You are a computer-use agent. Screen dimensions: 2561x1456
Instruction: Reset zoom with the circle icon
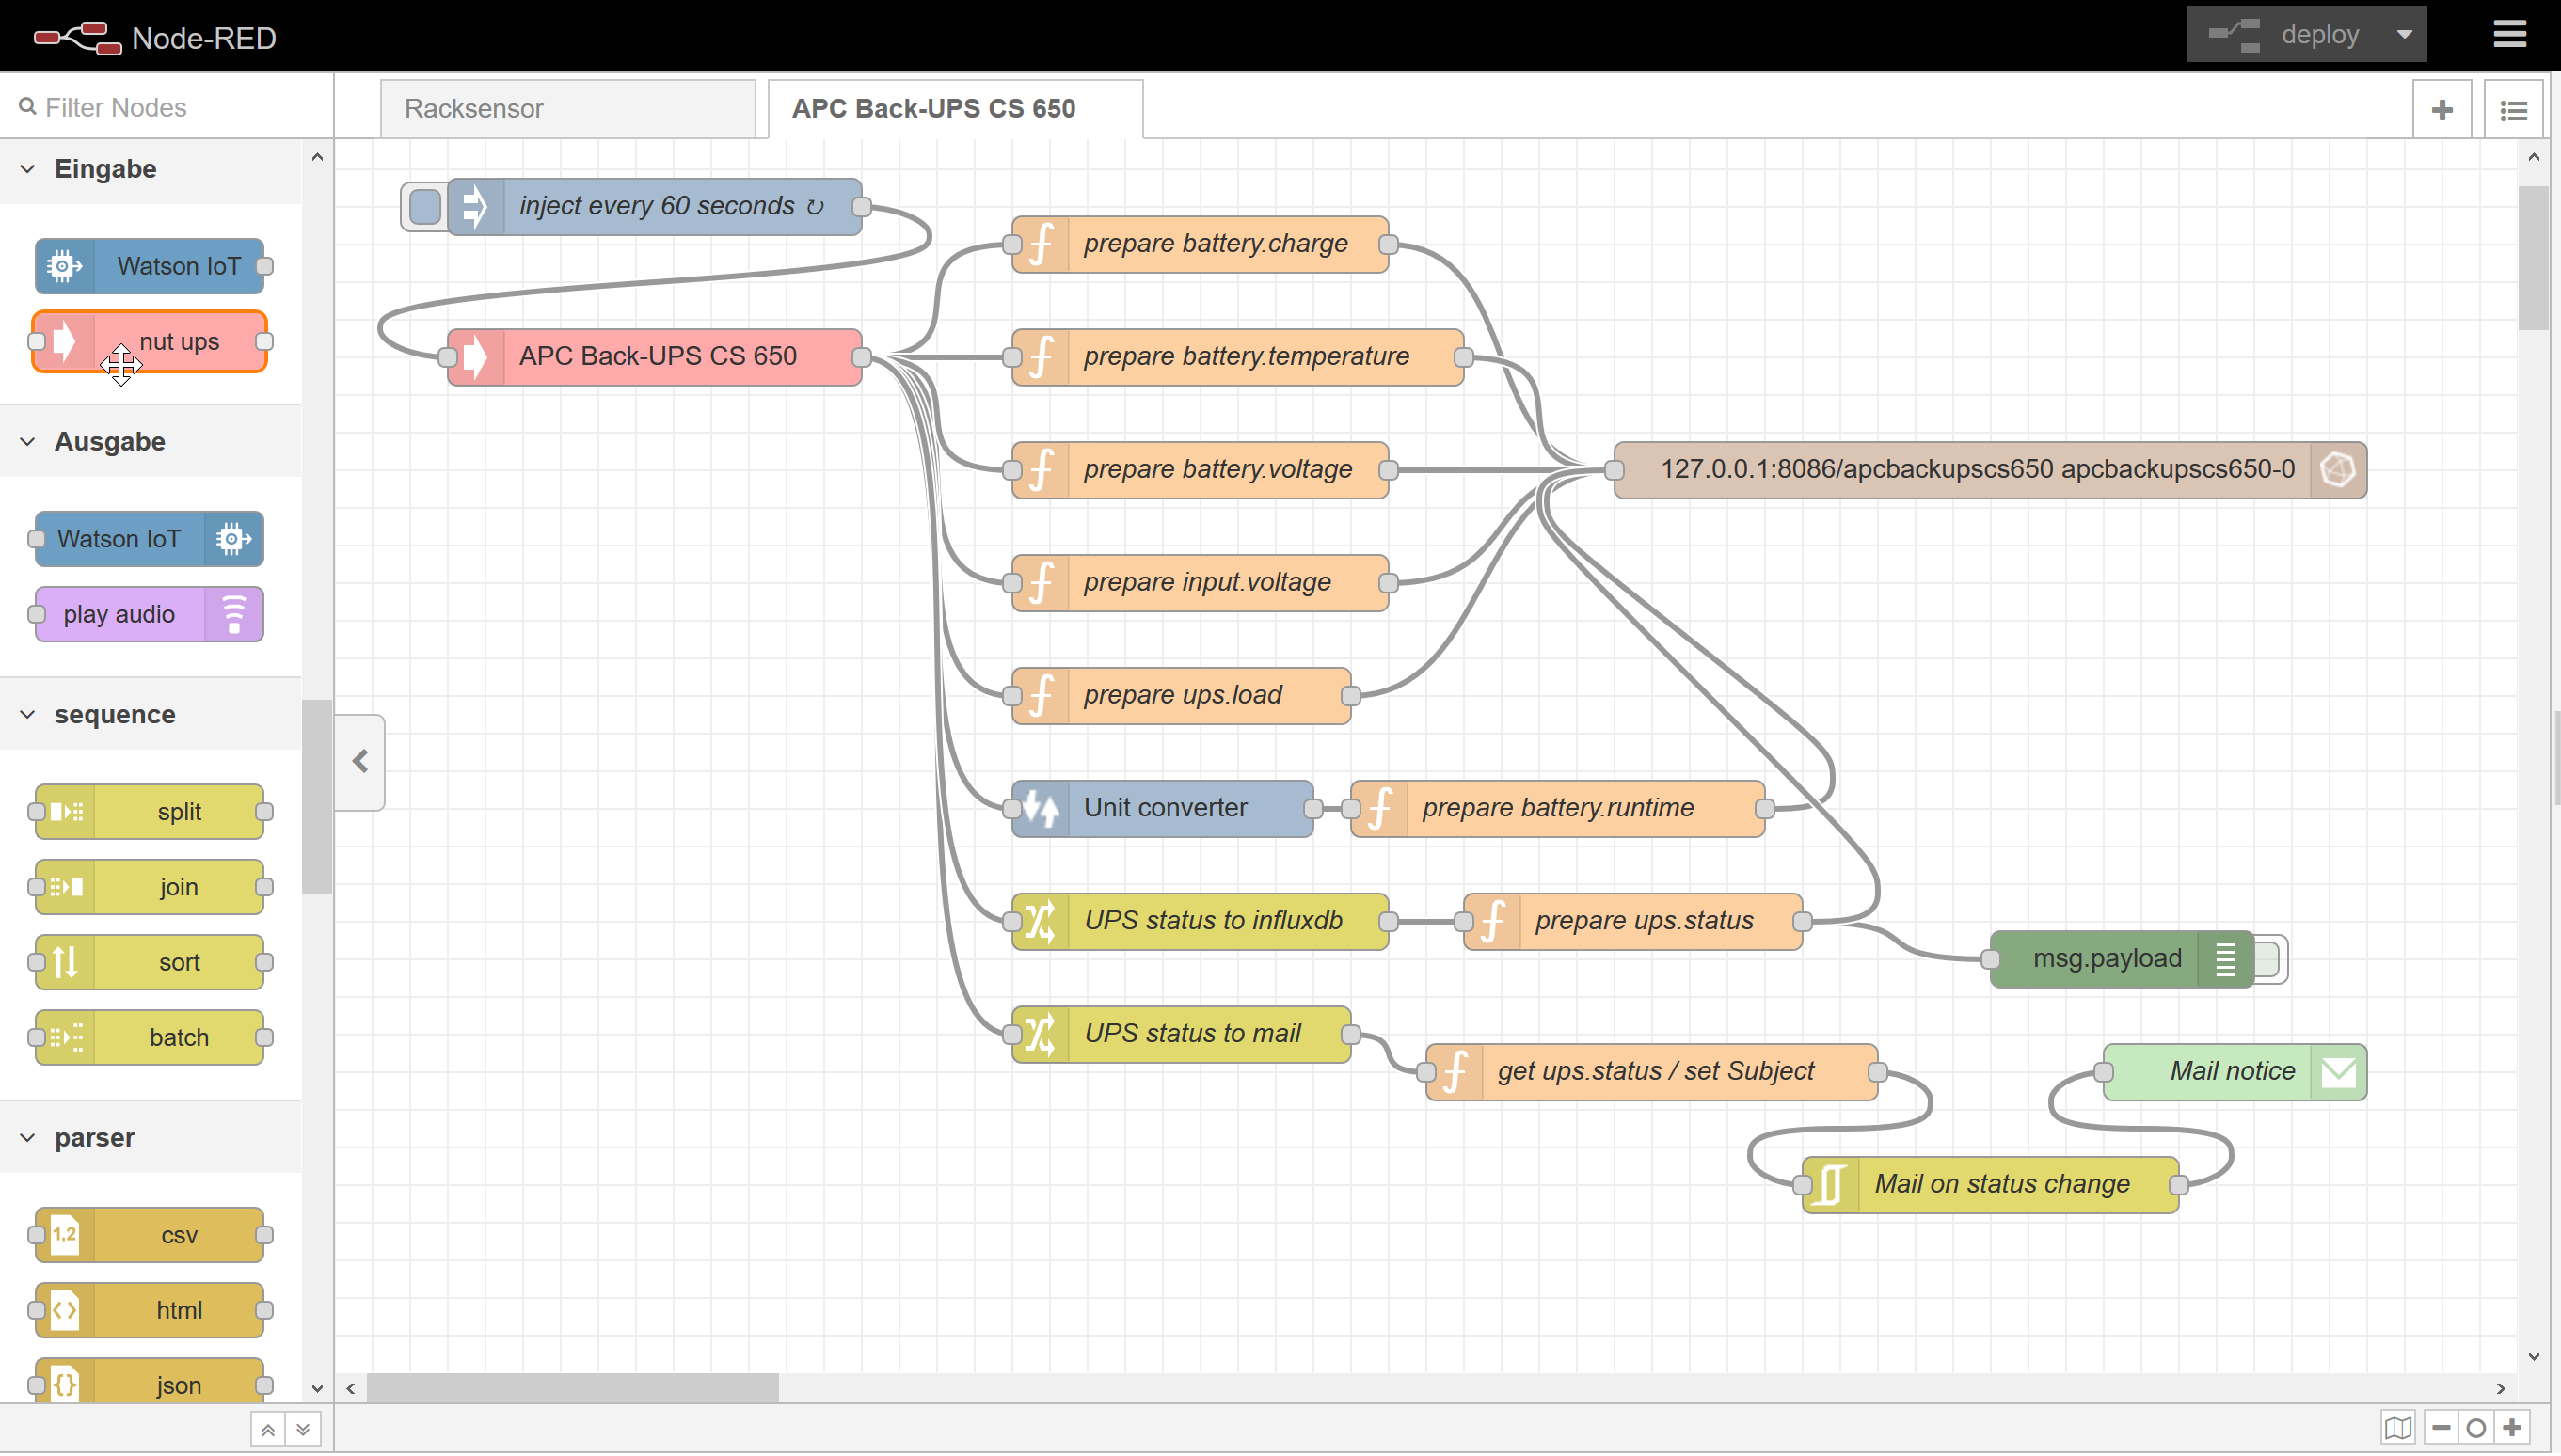tap(2476, 1427)
